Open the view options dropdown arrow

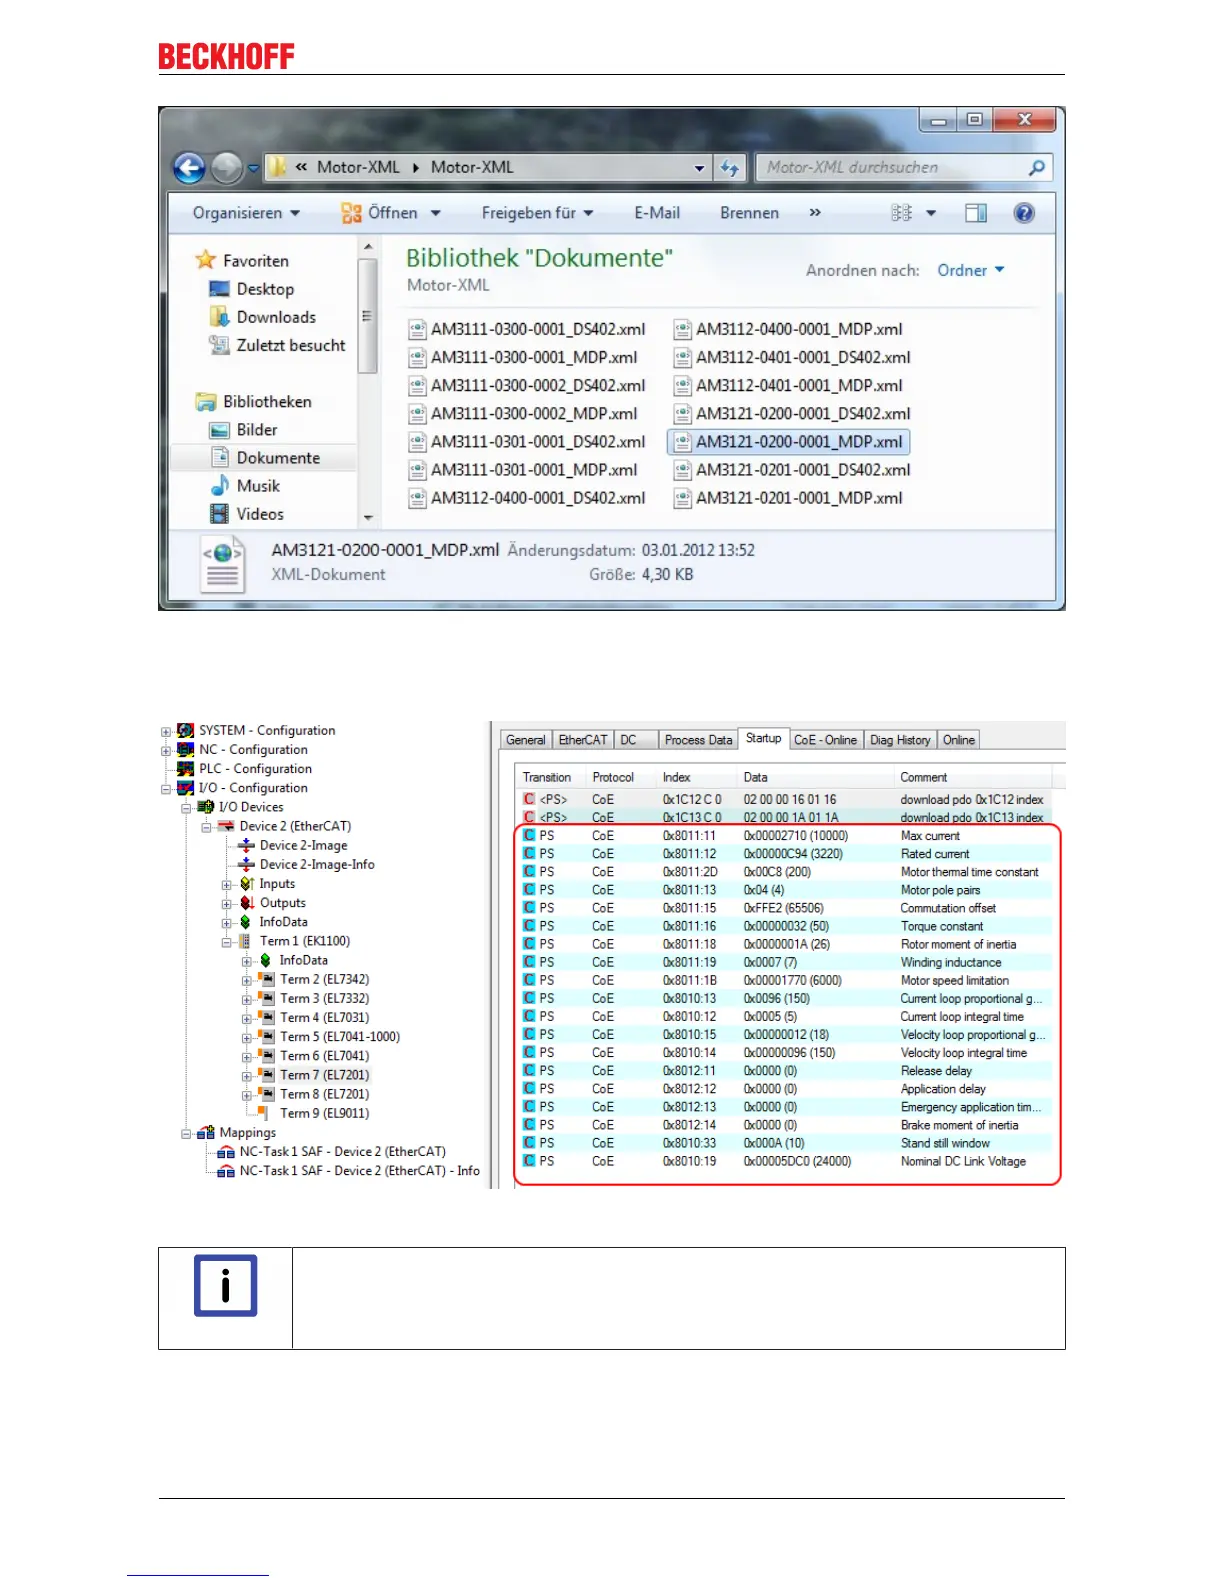931,213
